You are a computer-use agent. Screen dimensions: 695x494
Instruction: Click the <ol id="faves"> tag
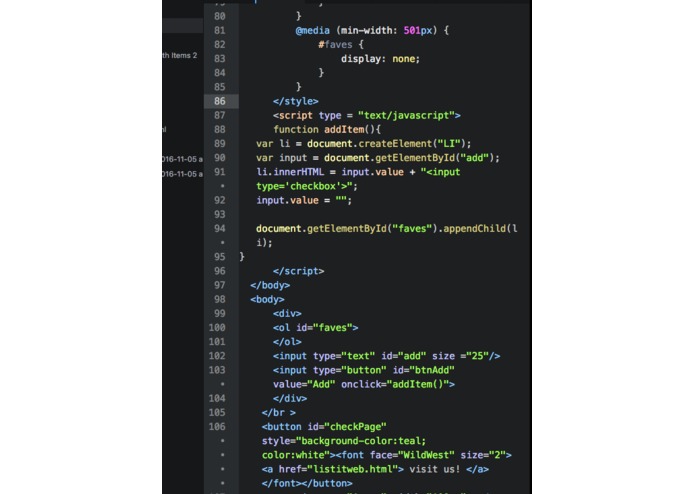click(316, 328)
